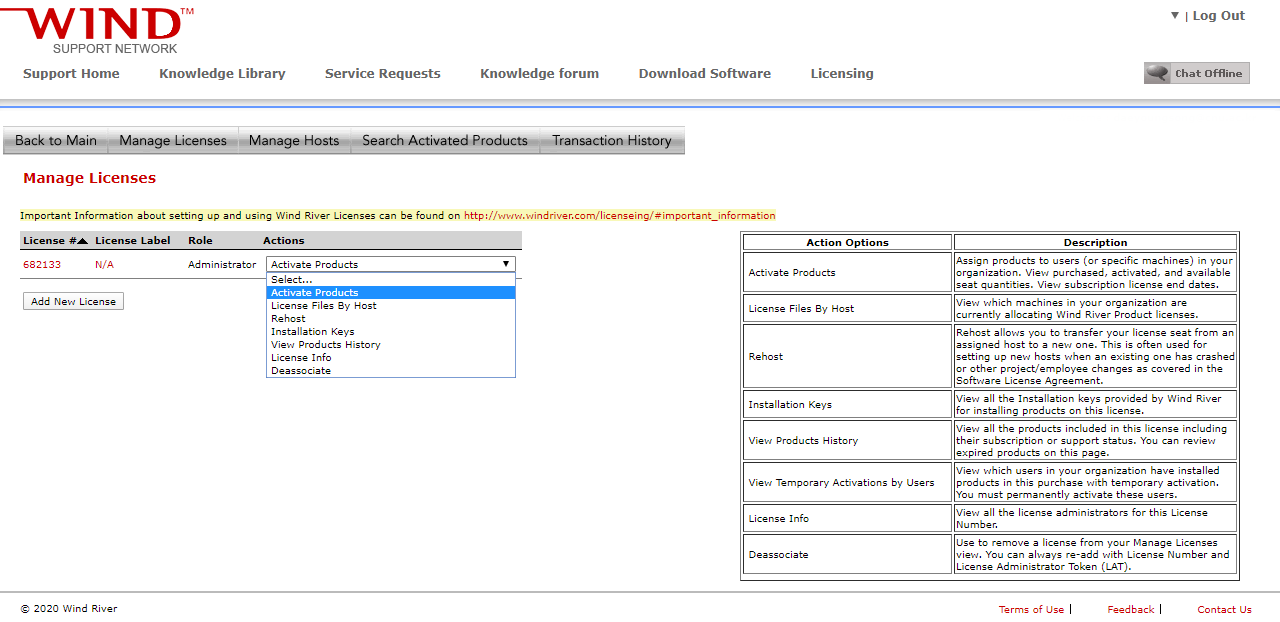
Task: Click the Manage Licenses page heading
Action: [90, 178]
